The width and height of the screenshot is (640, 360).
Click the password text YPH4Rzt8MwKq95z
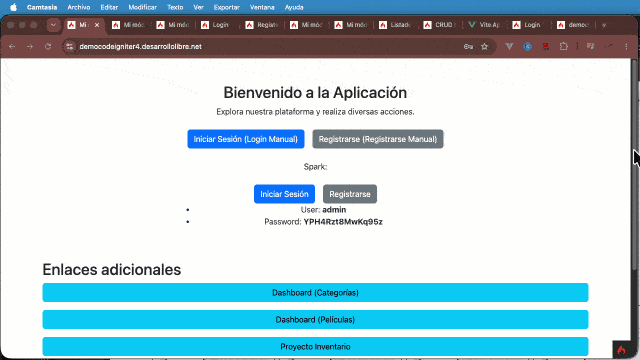click(343, 222)
